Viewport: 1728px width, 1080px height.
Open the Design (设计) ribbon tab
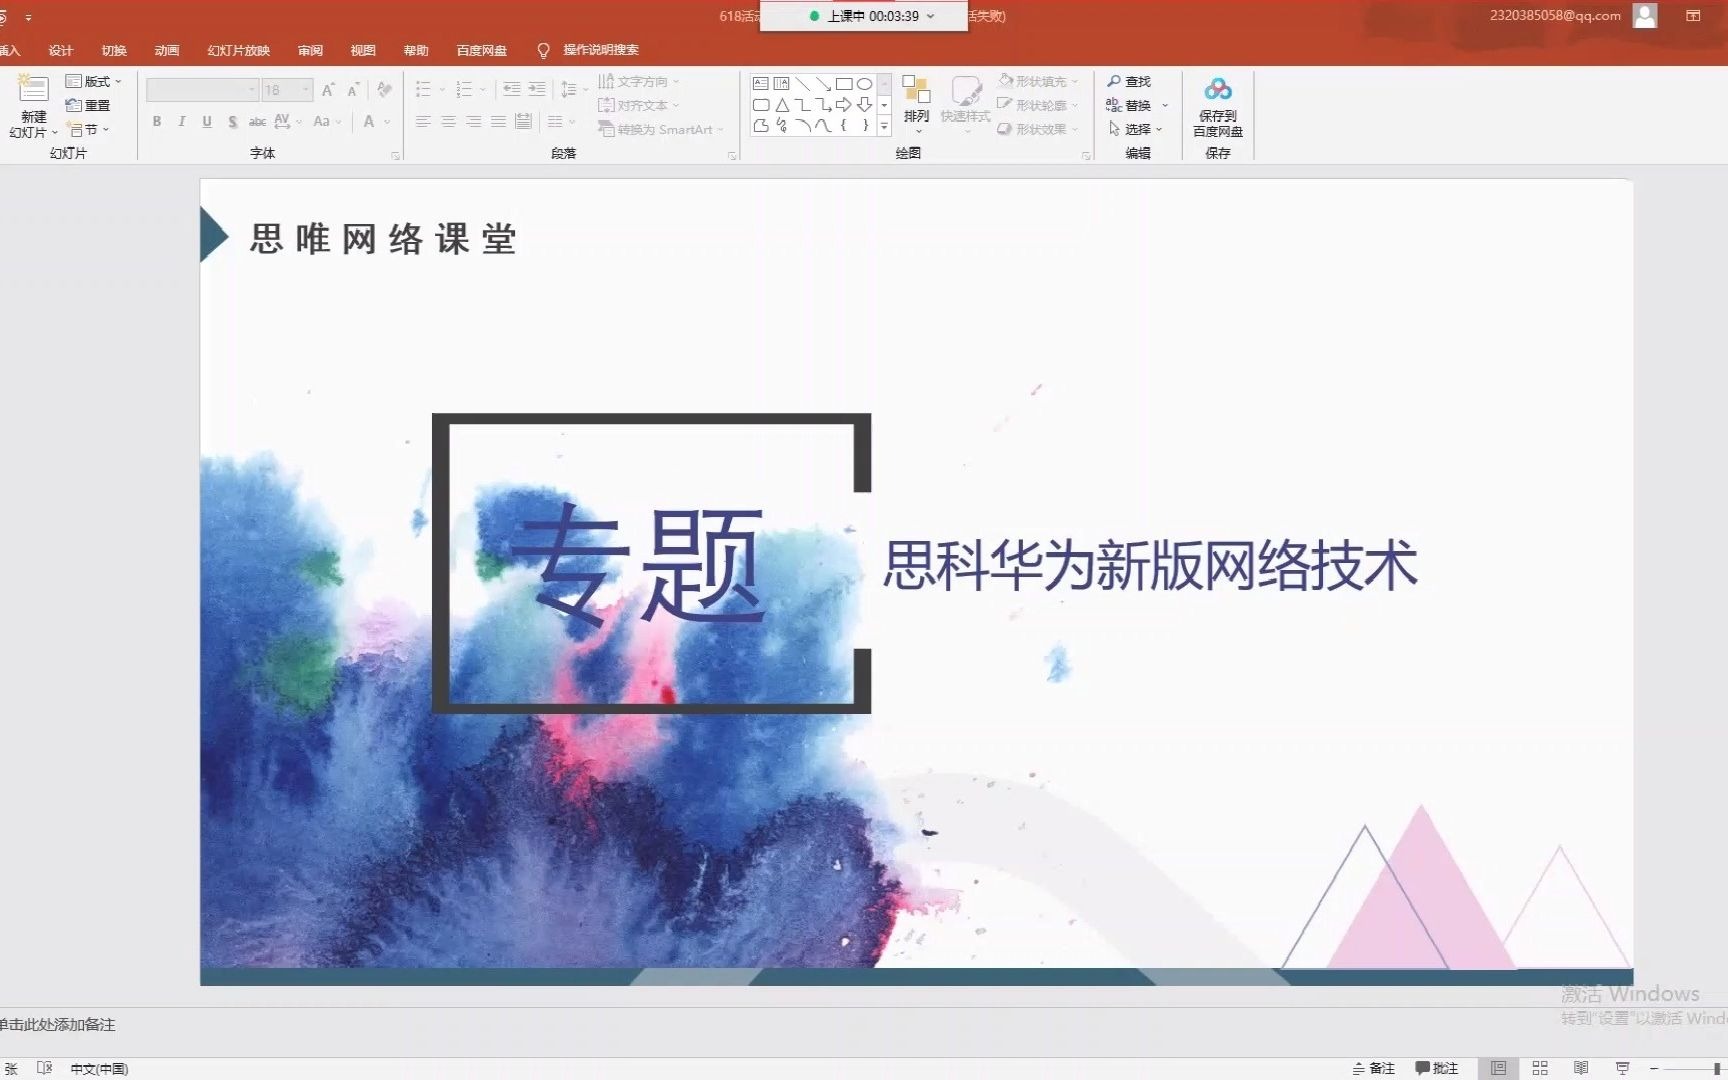point(61,50)
